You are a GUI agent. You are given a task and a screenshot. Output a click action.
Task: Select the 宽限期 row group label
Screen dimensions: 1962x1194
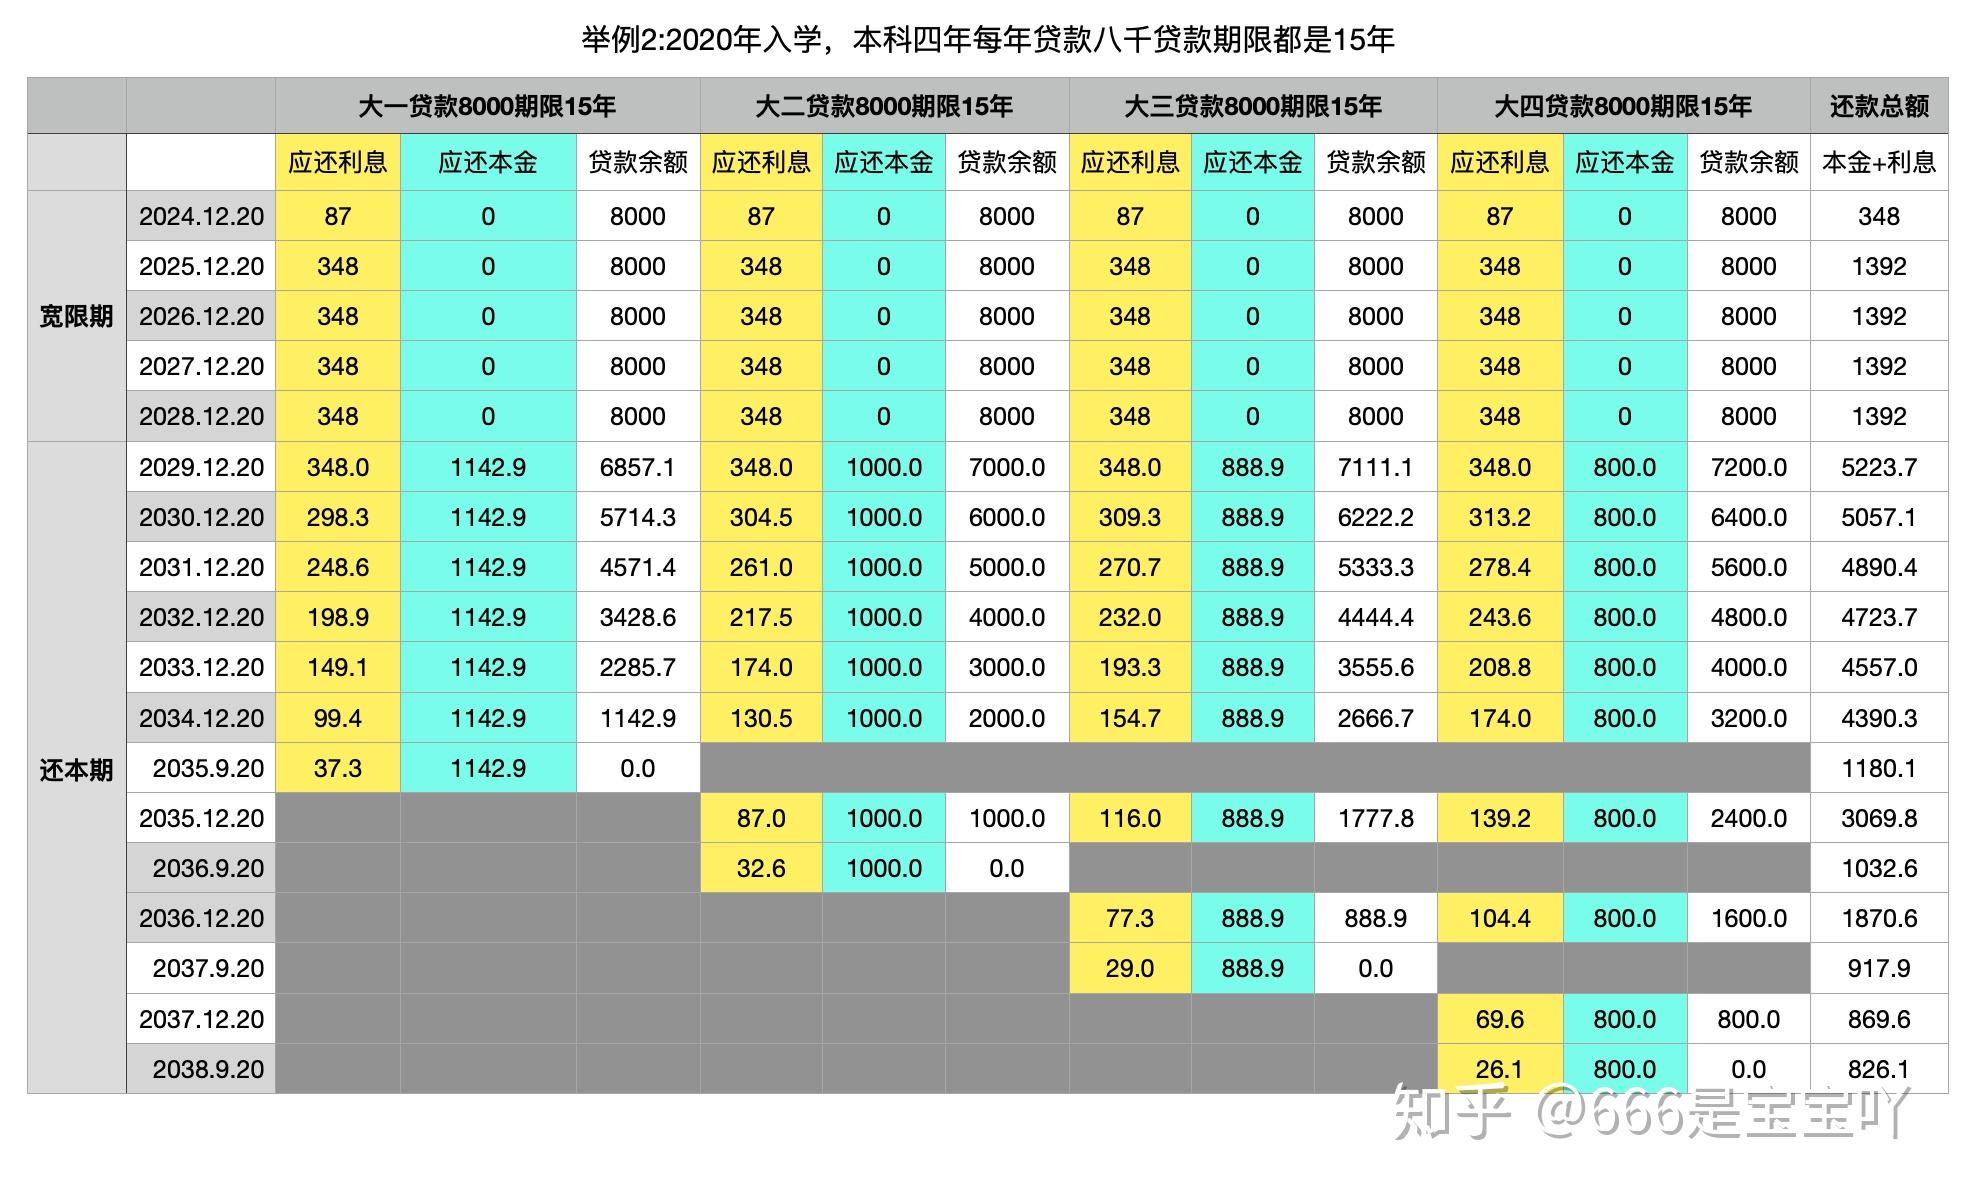[x=77, y=316]
